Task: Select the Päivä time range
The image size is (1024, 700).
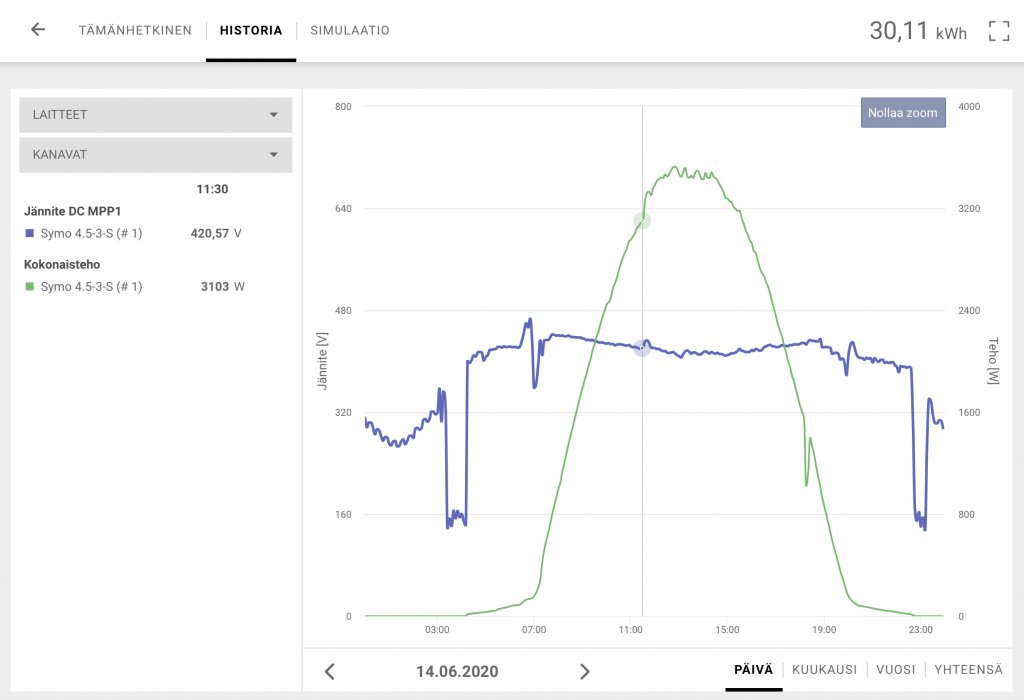Action: click(754, 670)
